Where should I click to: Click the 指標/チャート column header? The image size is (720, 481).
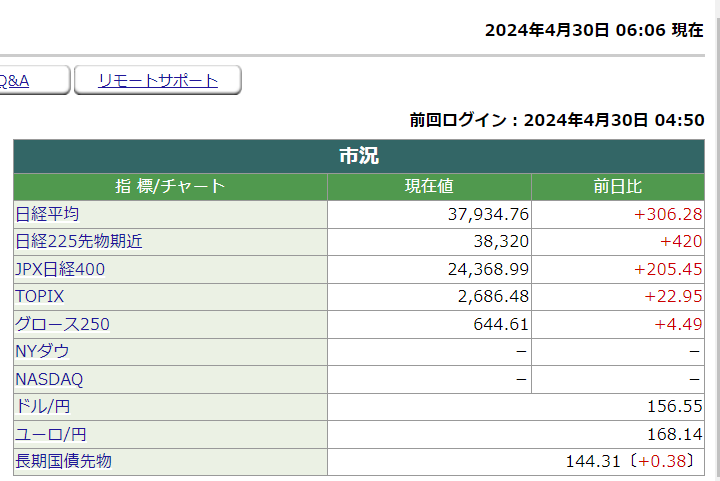point(170,187)
